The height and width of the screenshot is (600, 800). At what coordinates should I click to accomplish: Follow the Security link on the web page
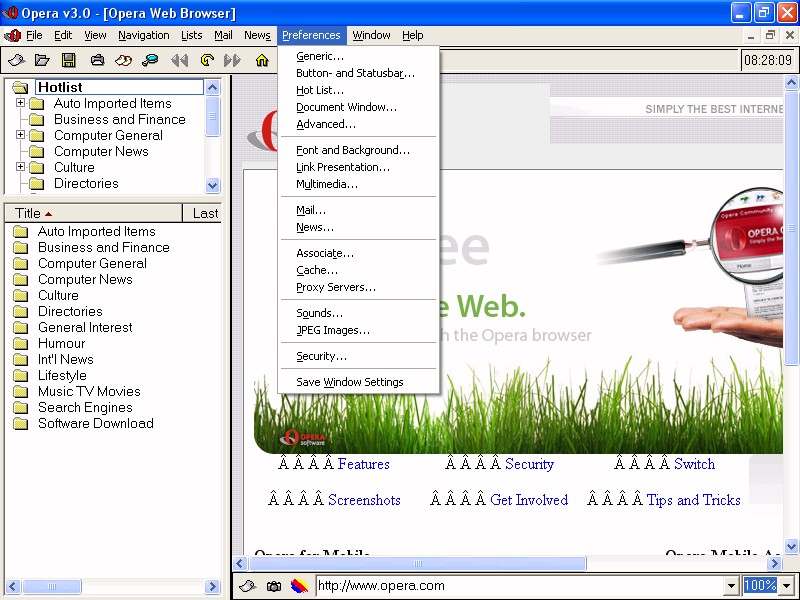(529, 464)
